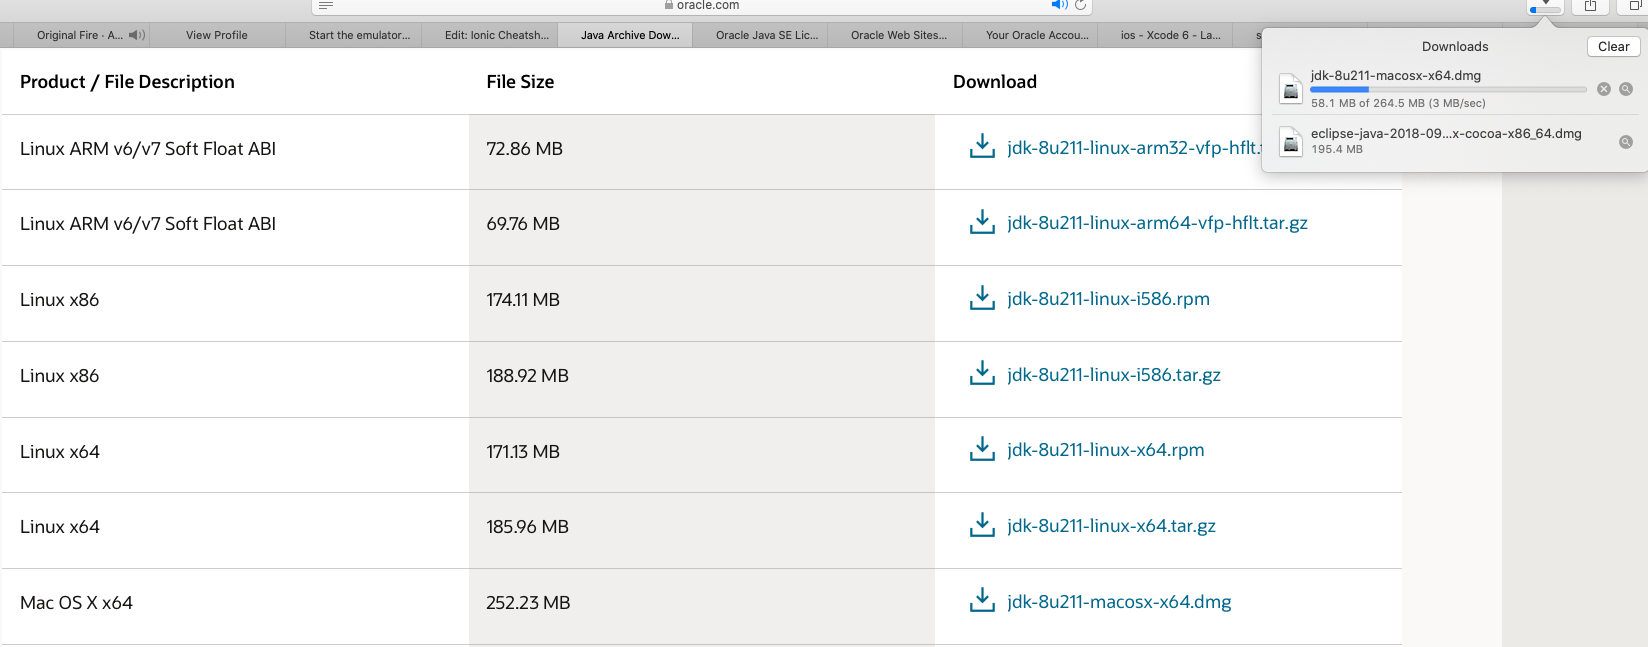
Task: Click 'Mac OS X x64' product description
Action: tap(76, 603)
